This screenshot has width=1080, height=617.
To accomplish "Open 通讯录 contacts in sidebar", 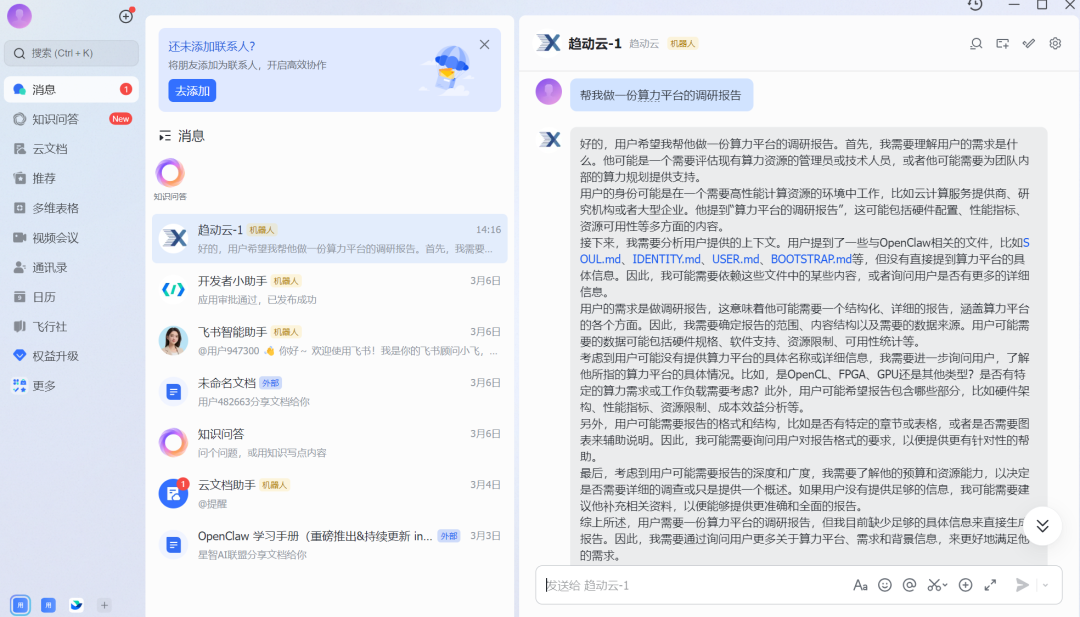I will pyautogui.click(x=72, y=267).
